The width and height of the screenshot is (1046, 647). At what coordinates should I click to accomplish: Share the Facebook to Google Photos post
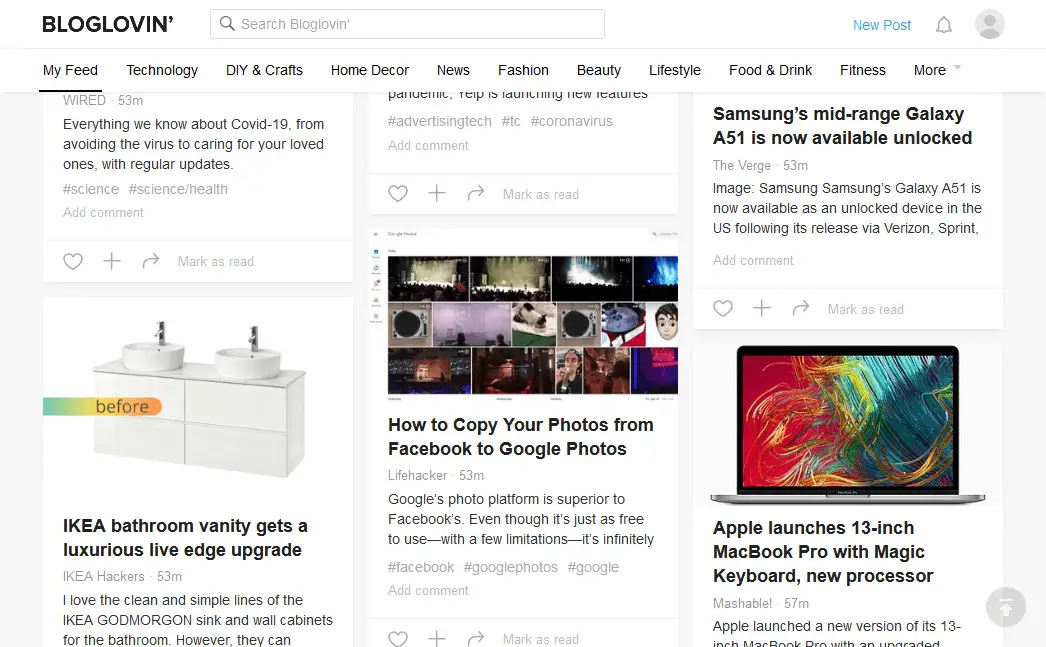[476, 638]
